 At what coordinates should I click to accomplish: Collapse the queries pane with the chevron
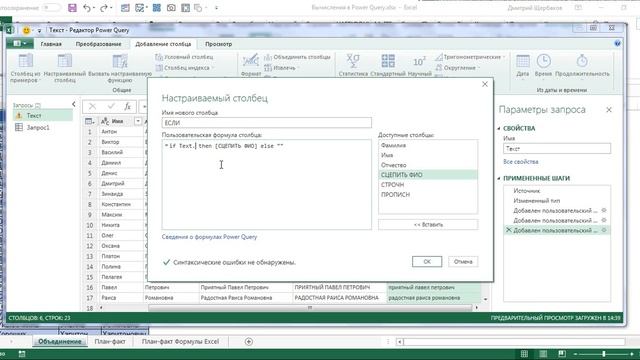coord(73,104)
